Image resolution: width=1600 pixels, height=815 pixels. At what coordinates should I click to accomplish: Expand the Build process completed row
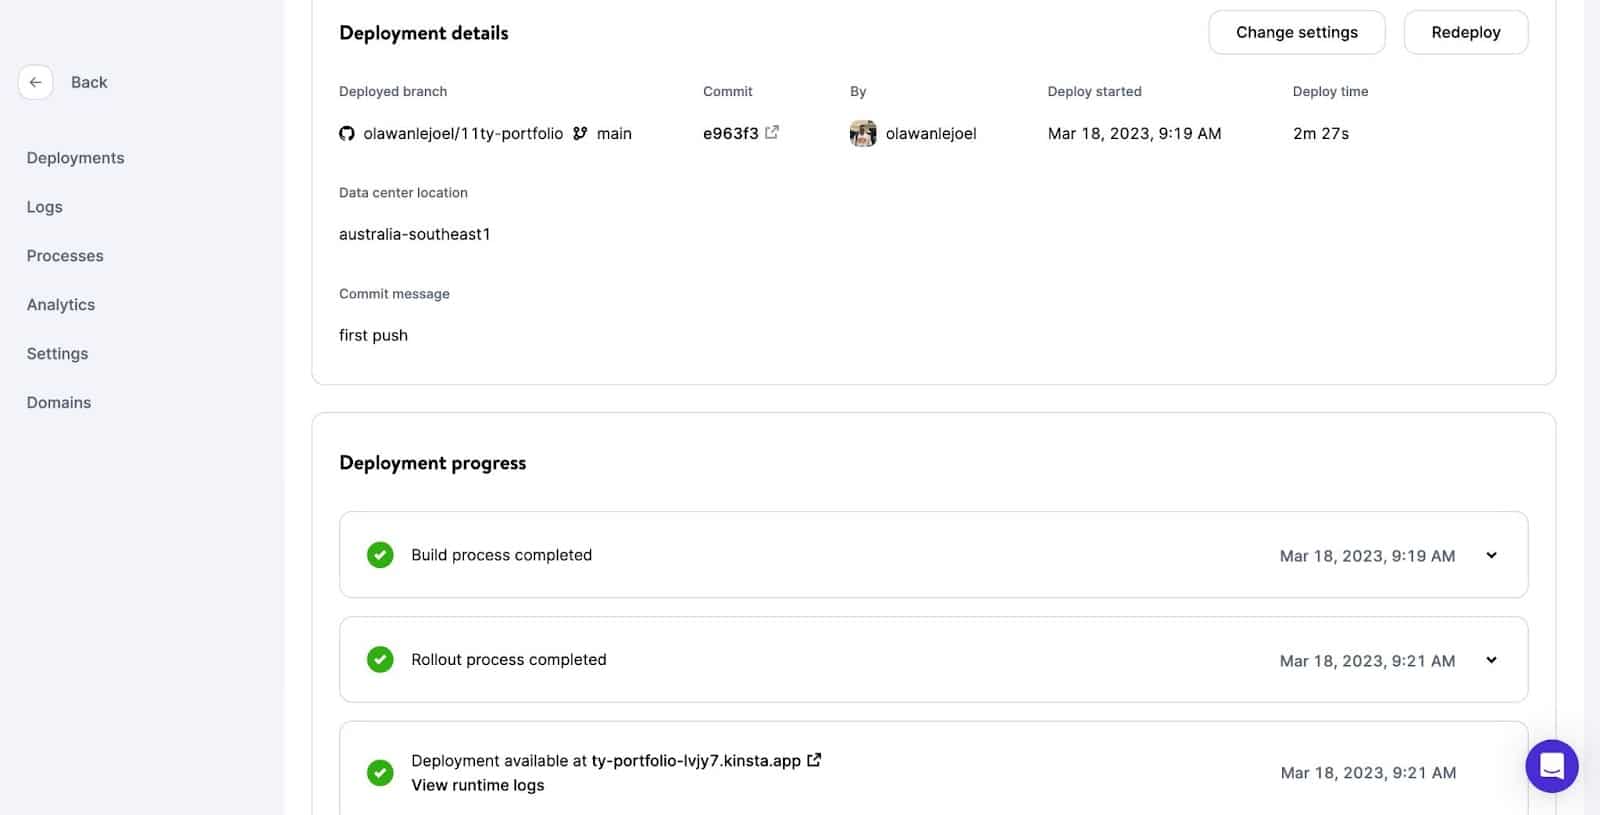[1491, 555]
